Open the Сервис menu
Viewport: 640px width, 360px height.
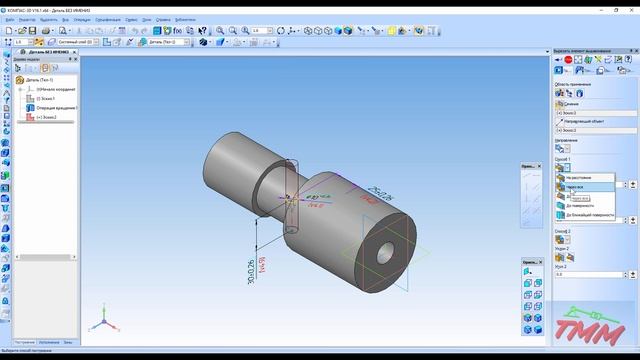pos(131,20)
